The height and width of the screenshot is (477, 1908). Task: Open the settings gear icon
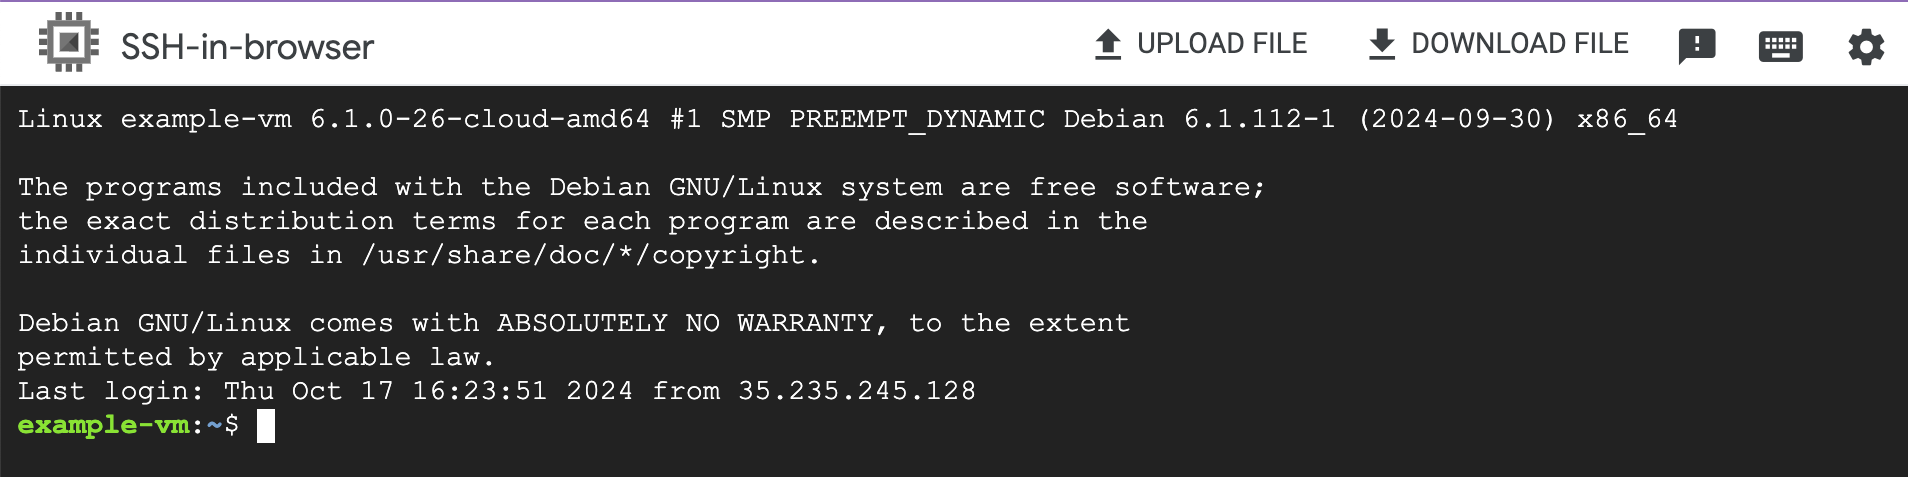(1866, 47)
